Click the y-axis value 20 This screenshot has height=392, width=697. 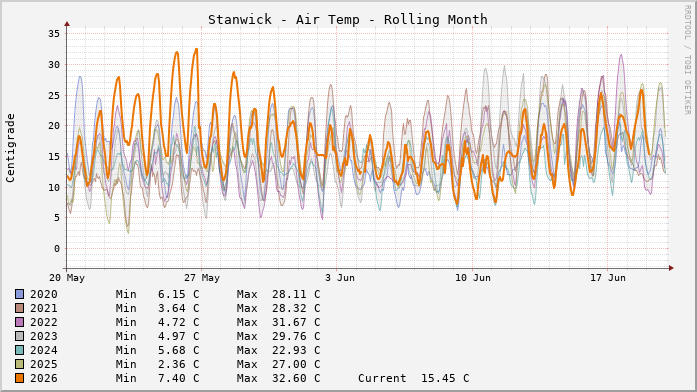point(54,126)
